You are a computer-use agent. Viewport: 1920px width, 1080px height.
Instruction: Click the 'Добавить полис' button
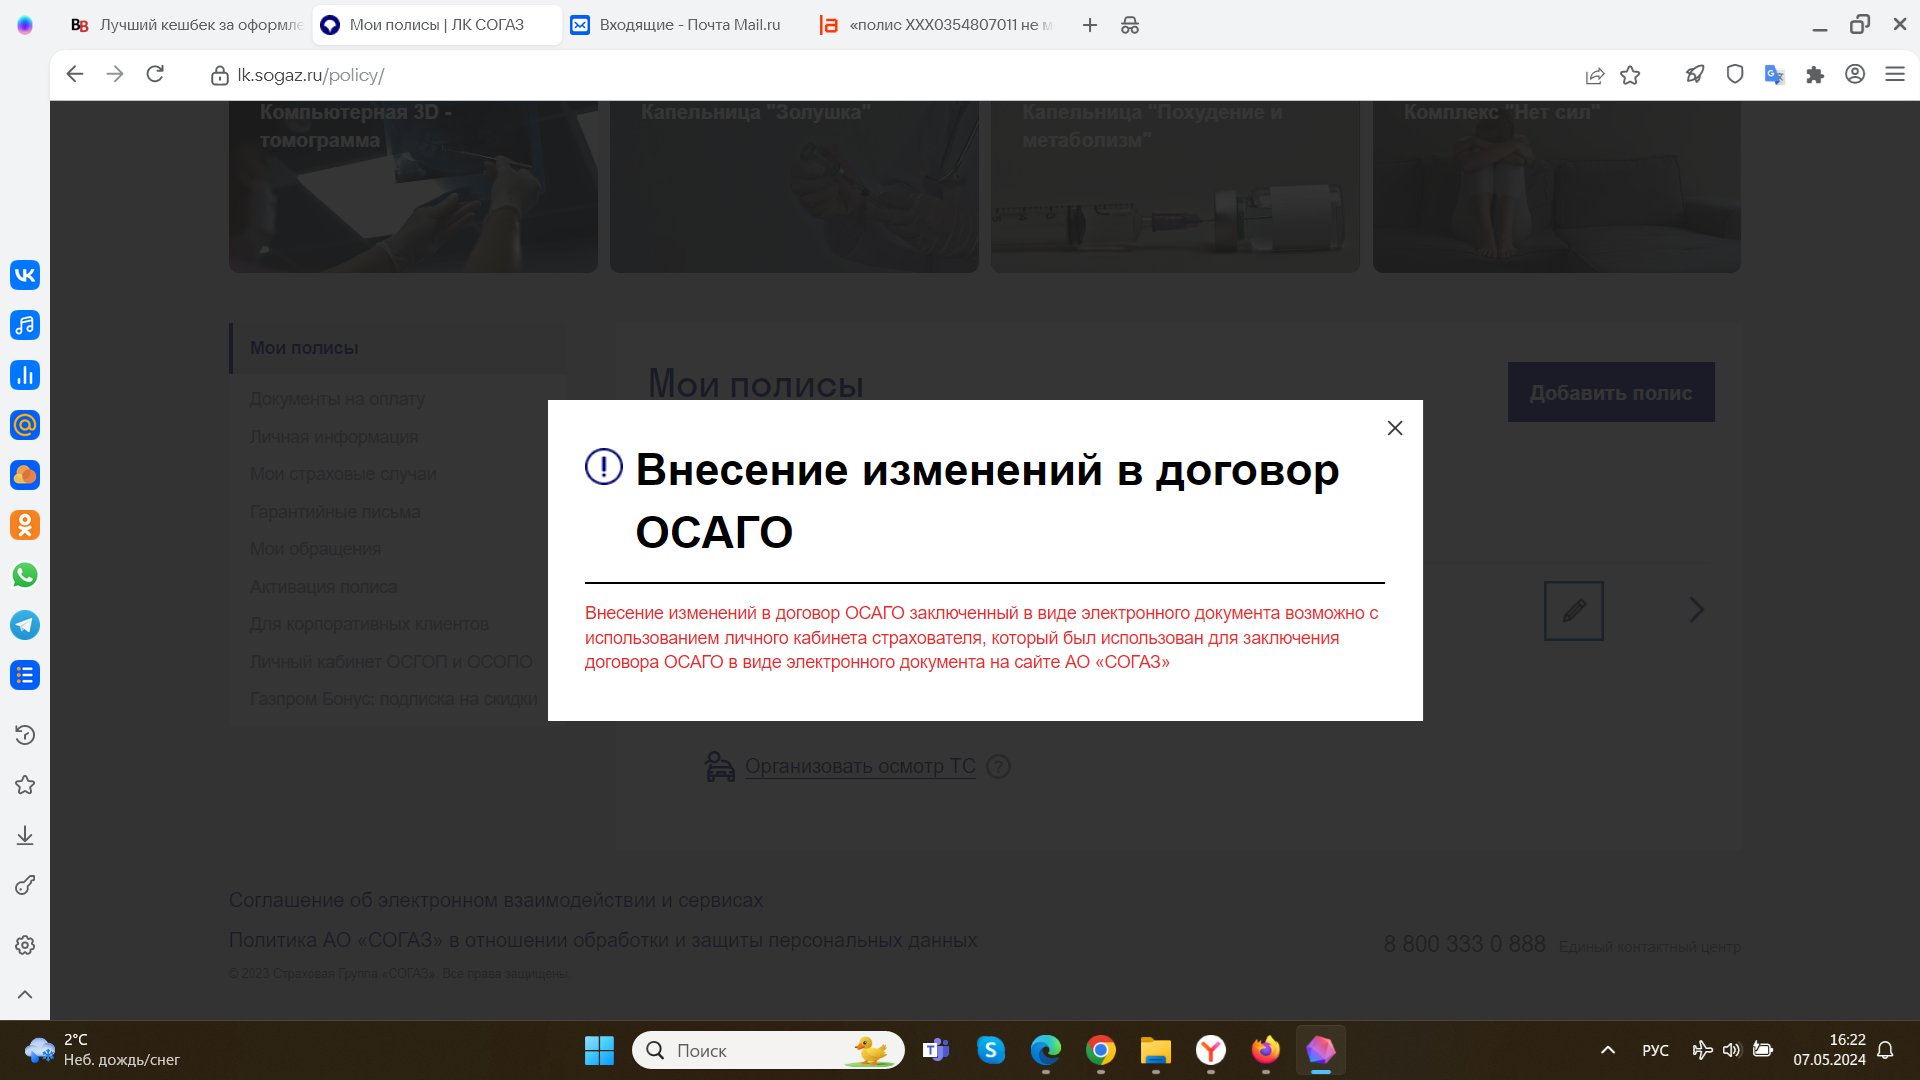point(1611,392)
